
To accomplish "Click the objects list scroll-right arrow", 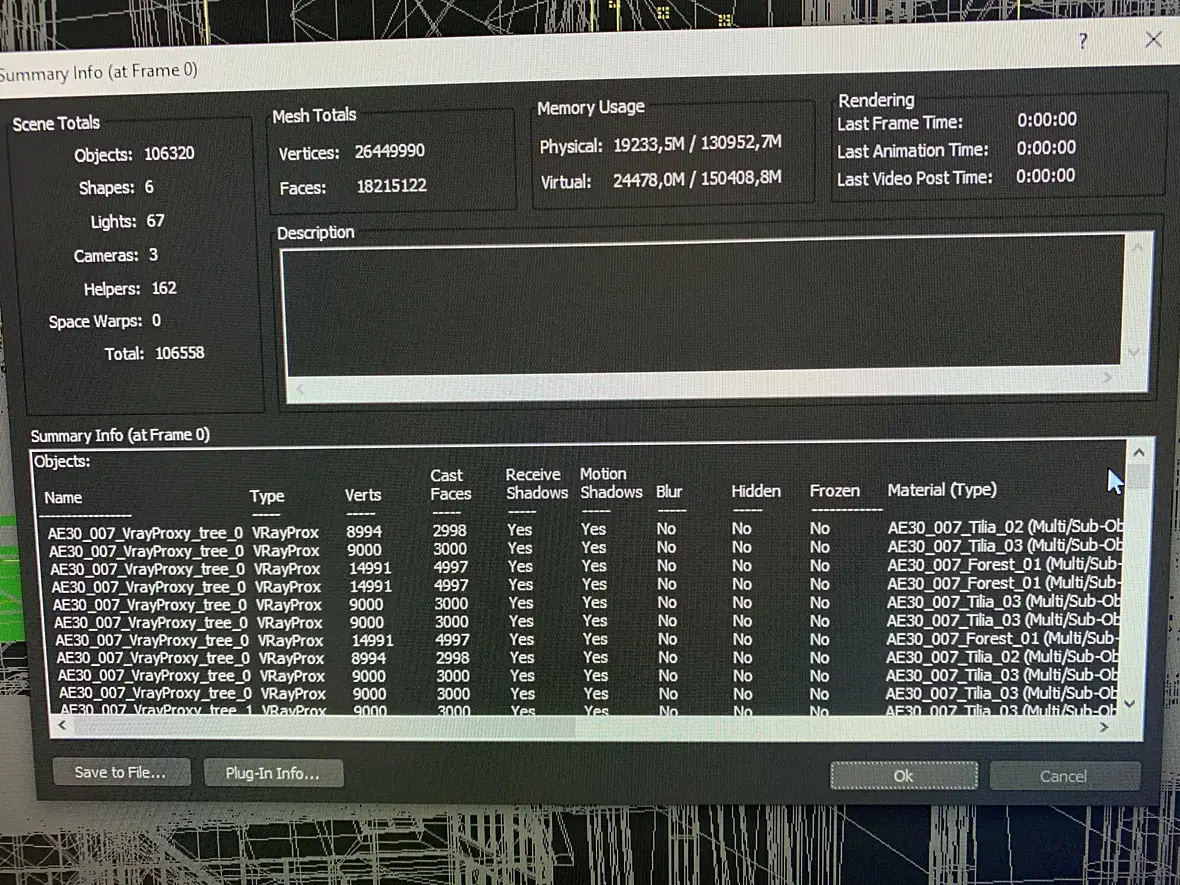I will pos(1104,727).
